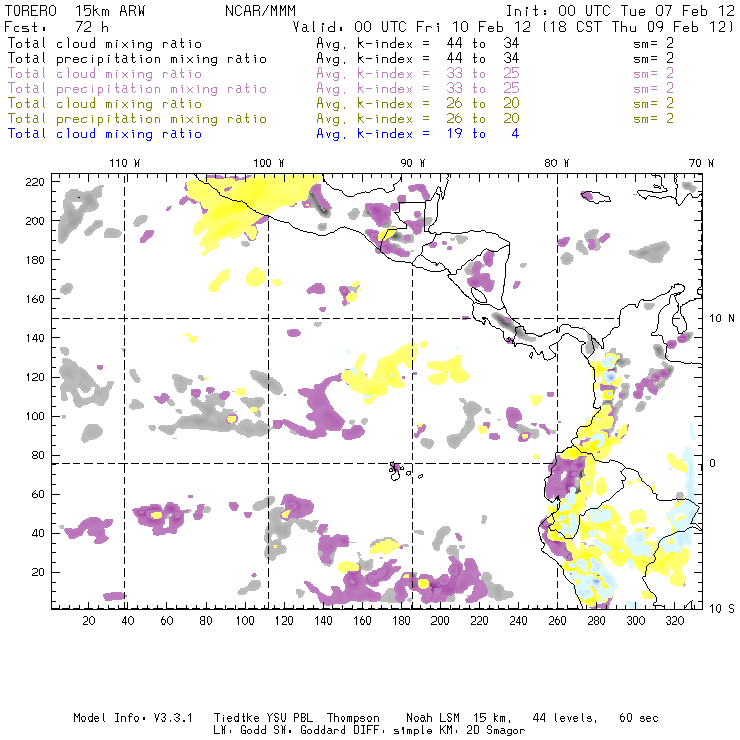740x740 pixels.
Task: Click the '0' equator latitude label on right
Action: tap(713, 463)
